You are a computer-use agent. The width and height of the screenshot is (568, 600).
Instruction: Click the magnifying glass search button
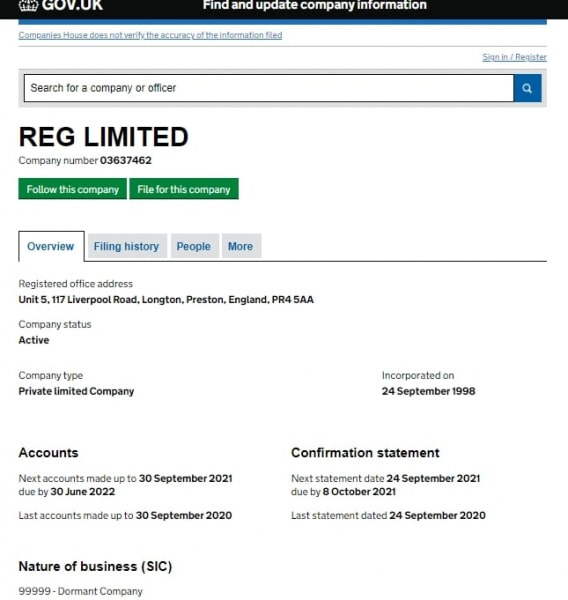[x=527, y=88]
